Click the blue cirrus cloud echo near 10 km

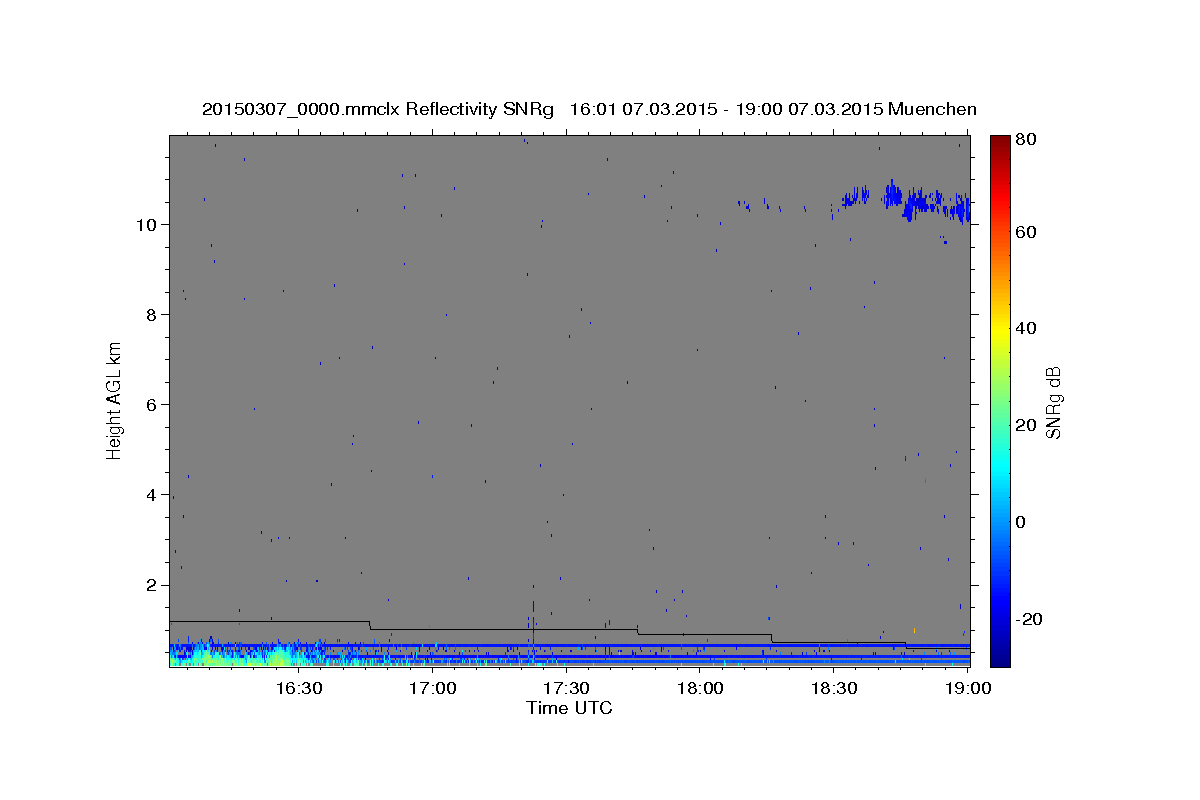(x=905, y=200)
